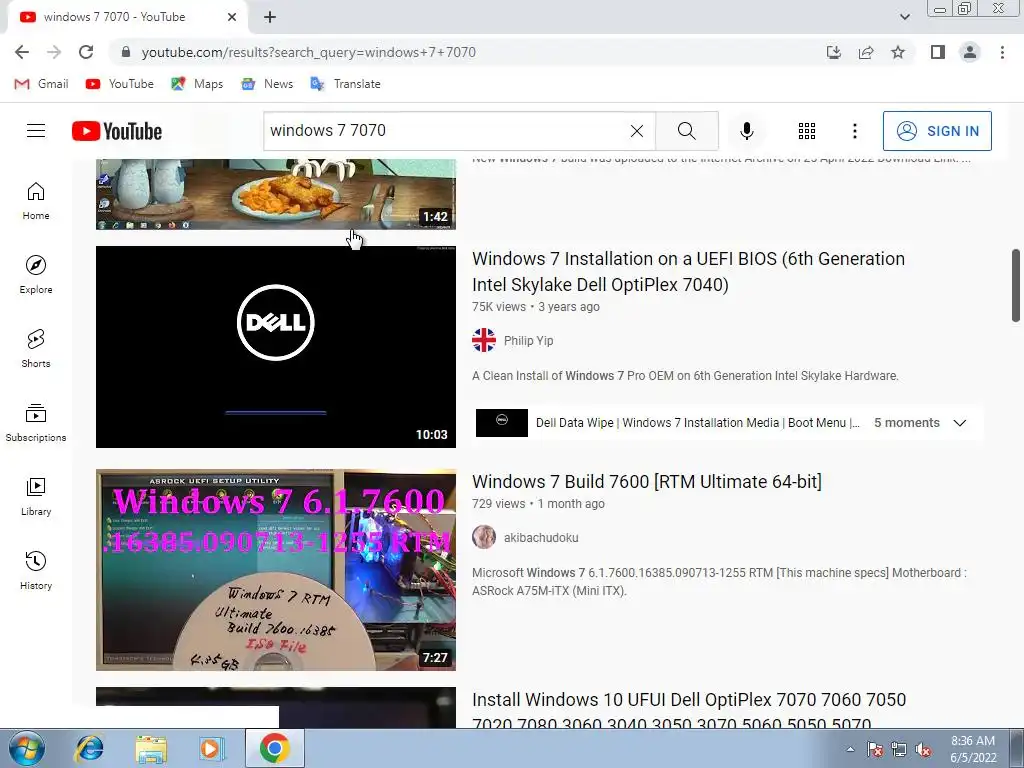Click the magnifier search button
The image size is (1024, 768).
pyautogui.click(x=687, y=131)
